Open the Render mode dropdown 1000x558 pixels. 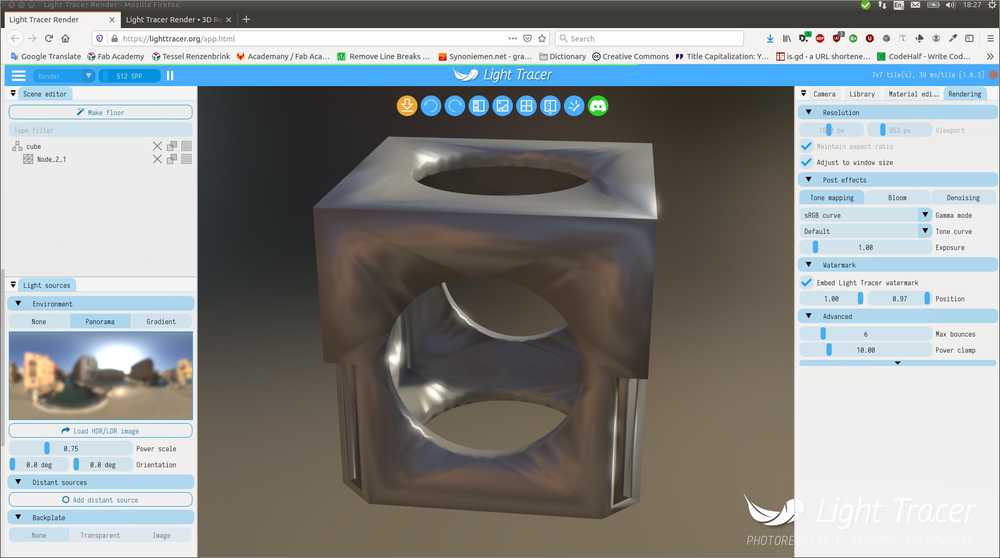pos(64,75)
